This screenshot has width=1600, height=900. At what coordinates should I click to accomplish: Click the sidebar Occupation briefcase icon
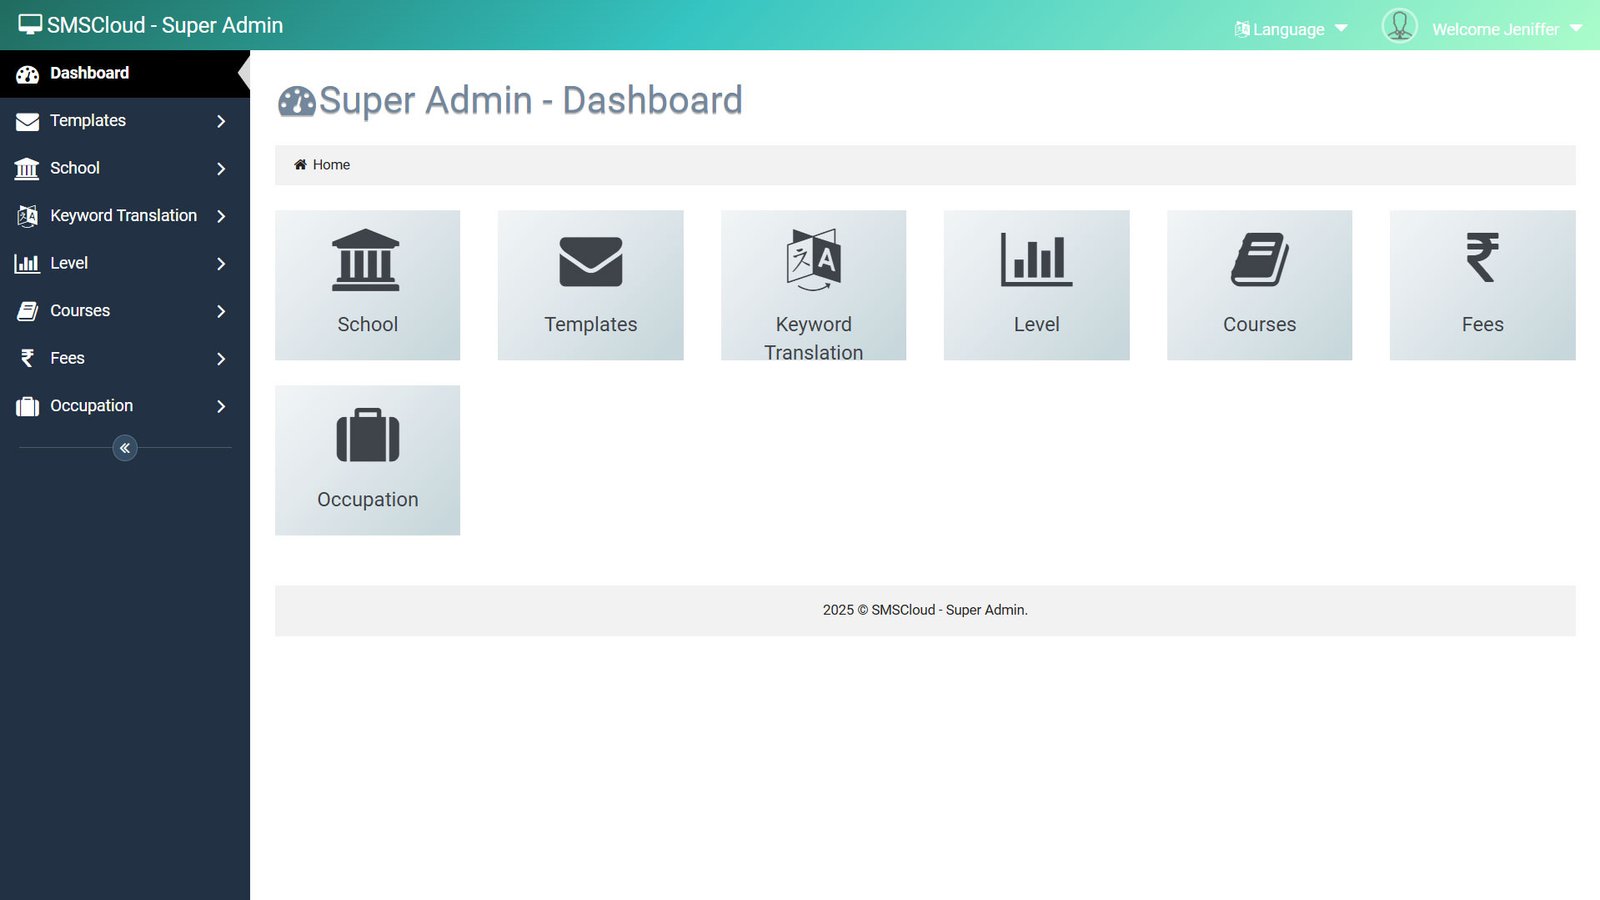[27, 406]
